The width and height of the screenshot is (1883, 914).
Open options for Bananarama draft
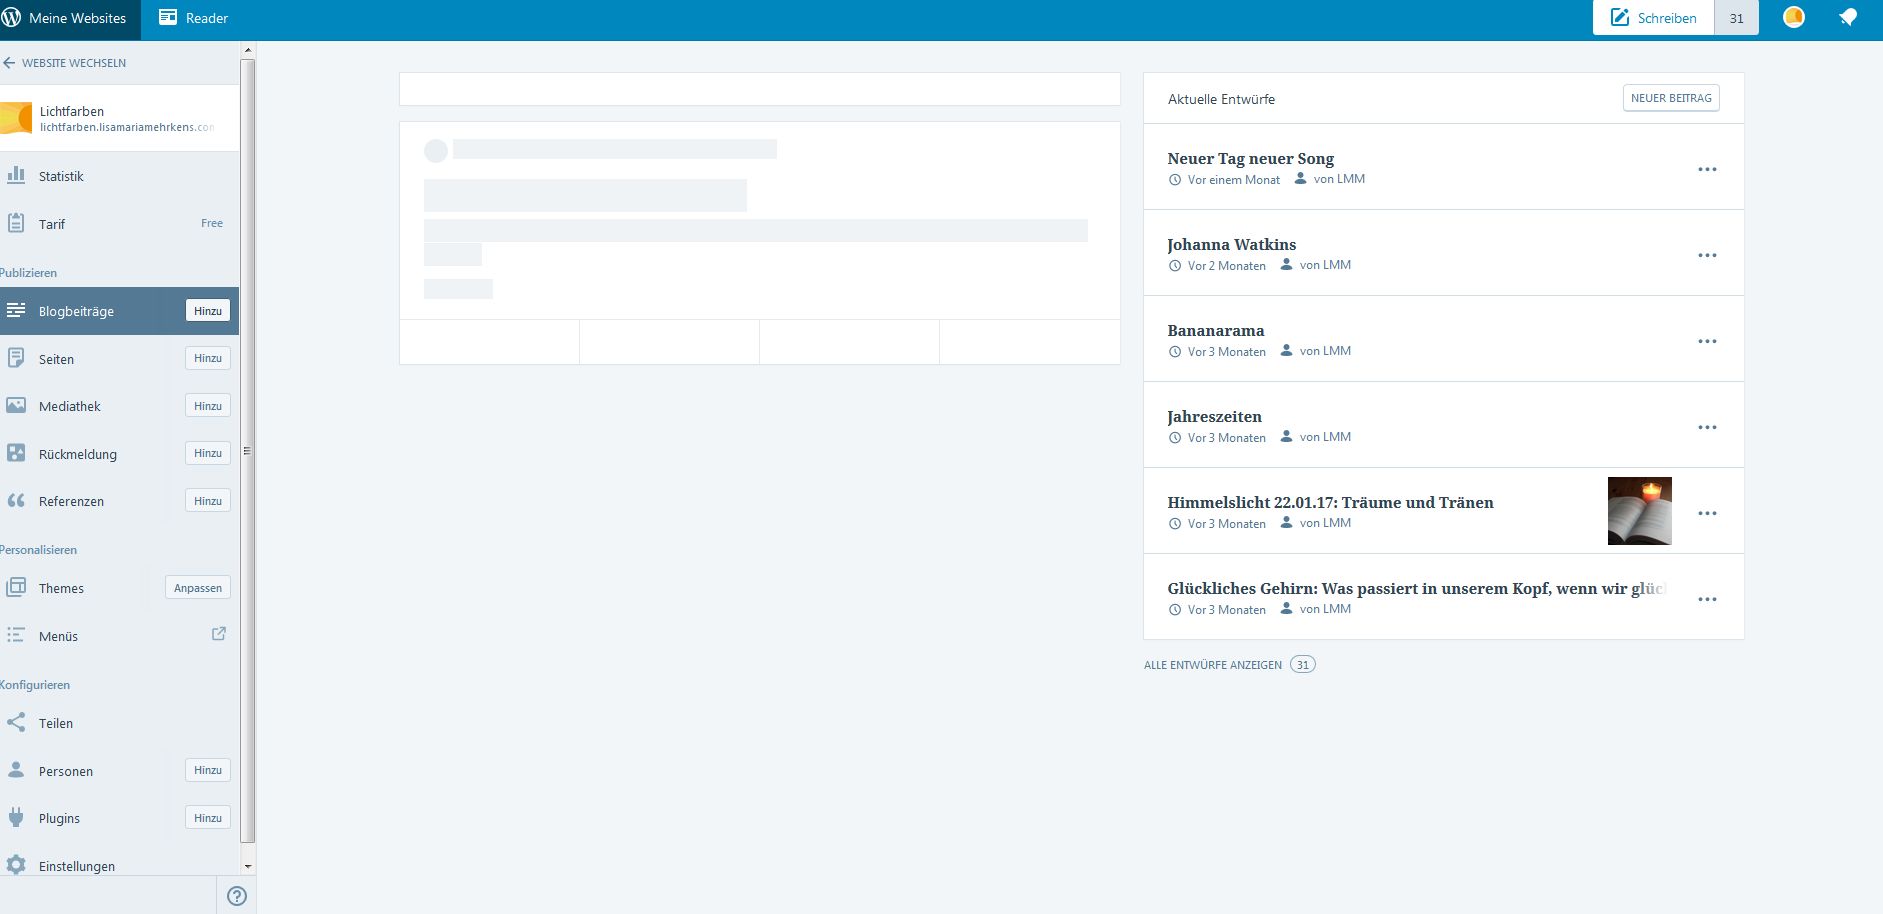tap(1707, 341)
